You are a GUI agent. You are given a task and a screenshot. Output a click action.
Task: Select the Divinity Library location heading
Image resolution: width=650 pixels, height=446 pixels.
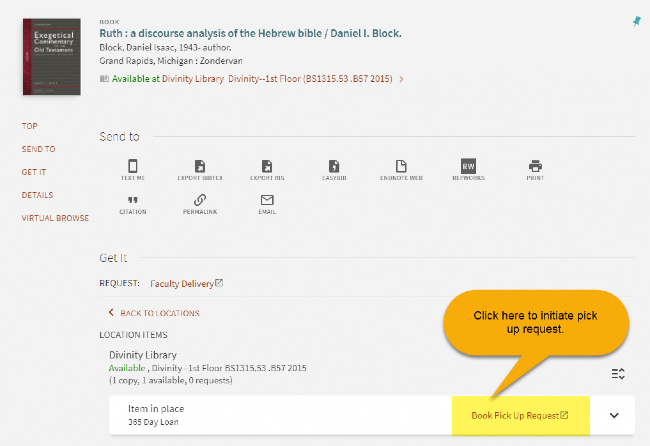(143, 355)
